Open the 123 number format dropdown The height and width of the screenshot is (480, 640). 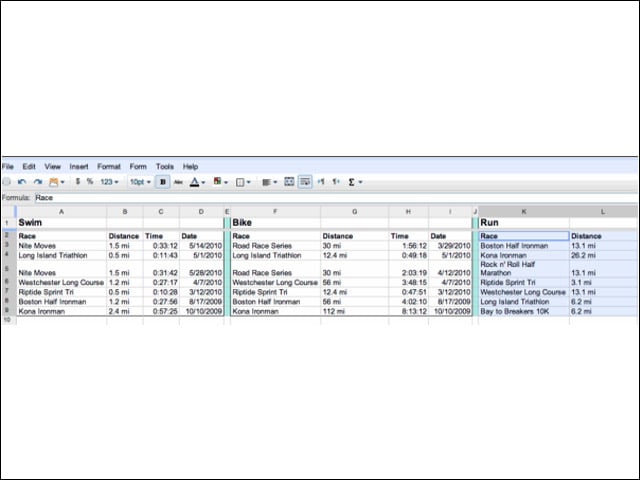click(x=109, y=182)
